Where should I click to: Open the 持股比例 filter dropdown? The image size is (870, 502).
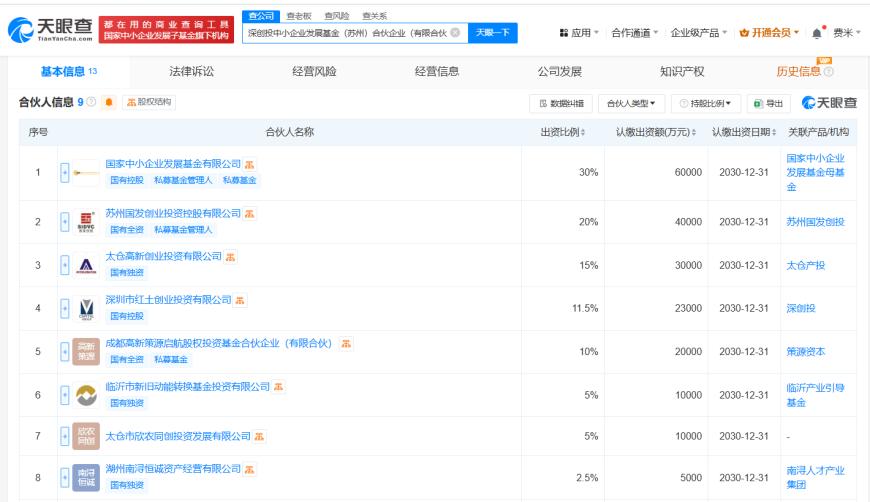706,103
